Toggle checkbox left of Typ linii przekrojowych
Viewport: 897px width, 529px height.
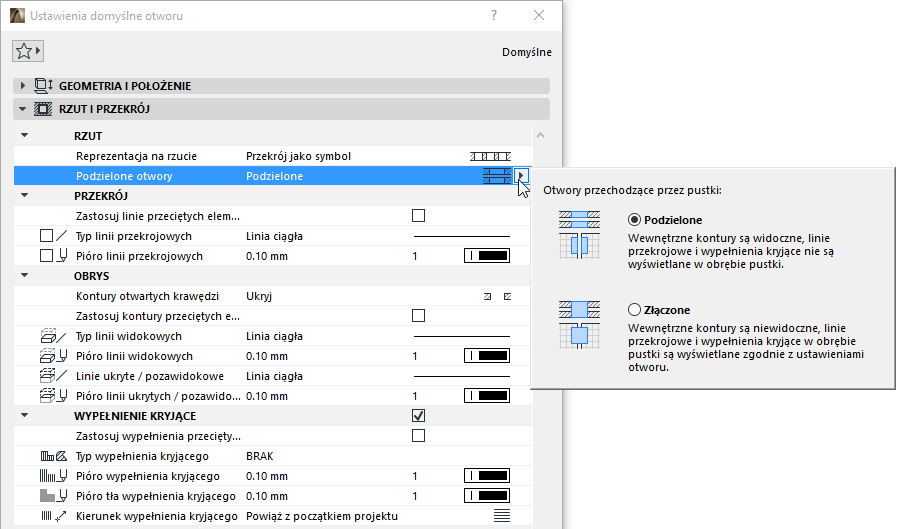(46, 236)
